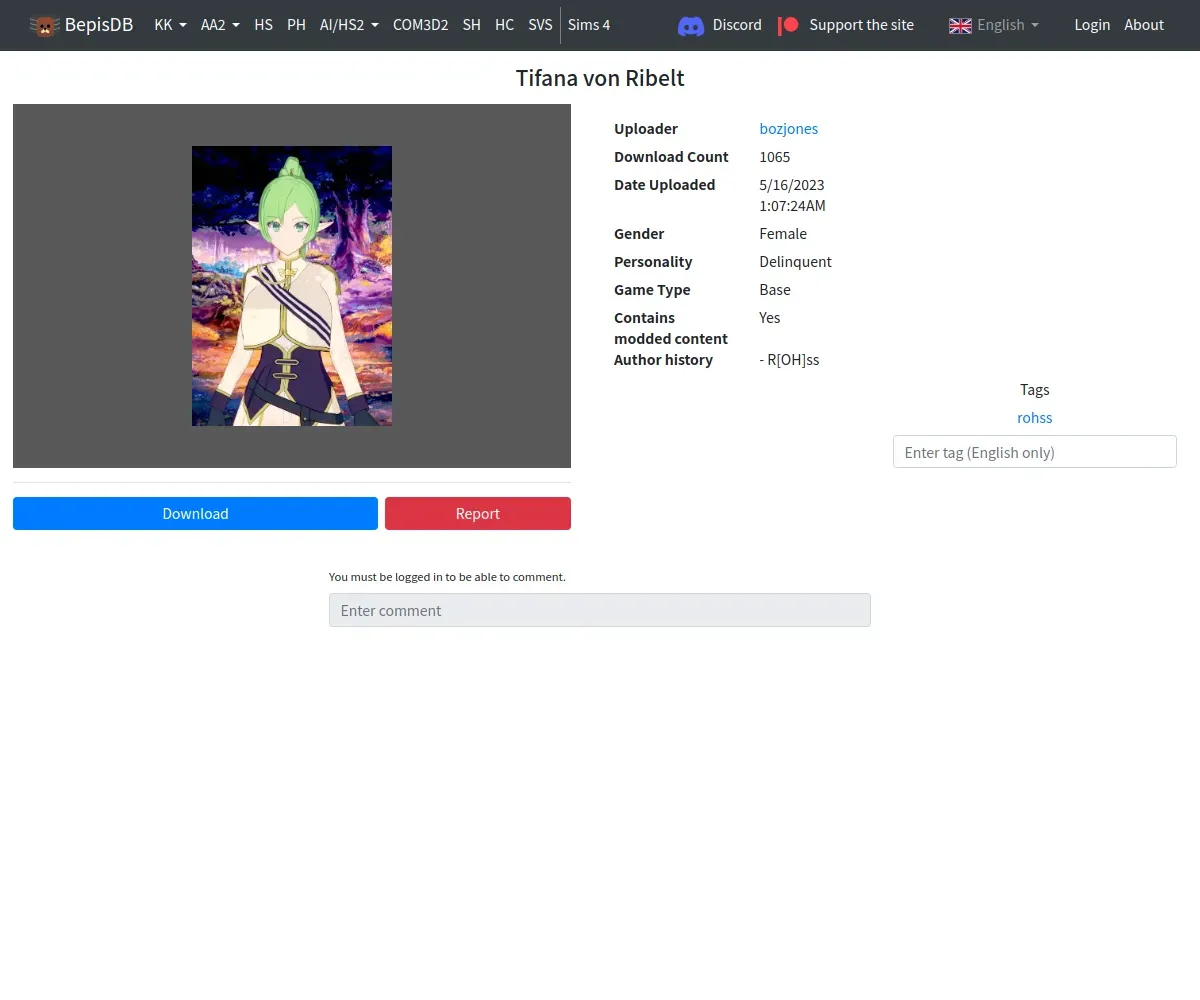Click Support the site link
The height and width of the screenshot is (1000, 1200).
click(861, 25)
